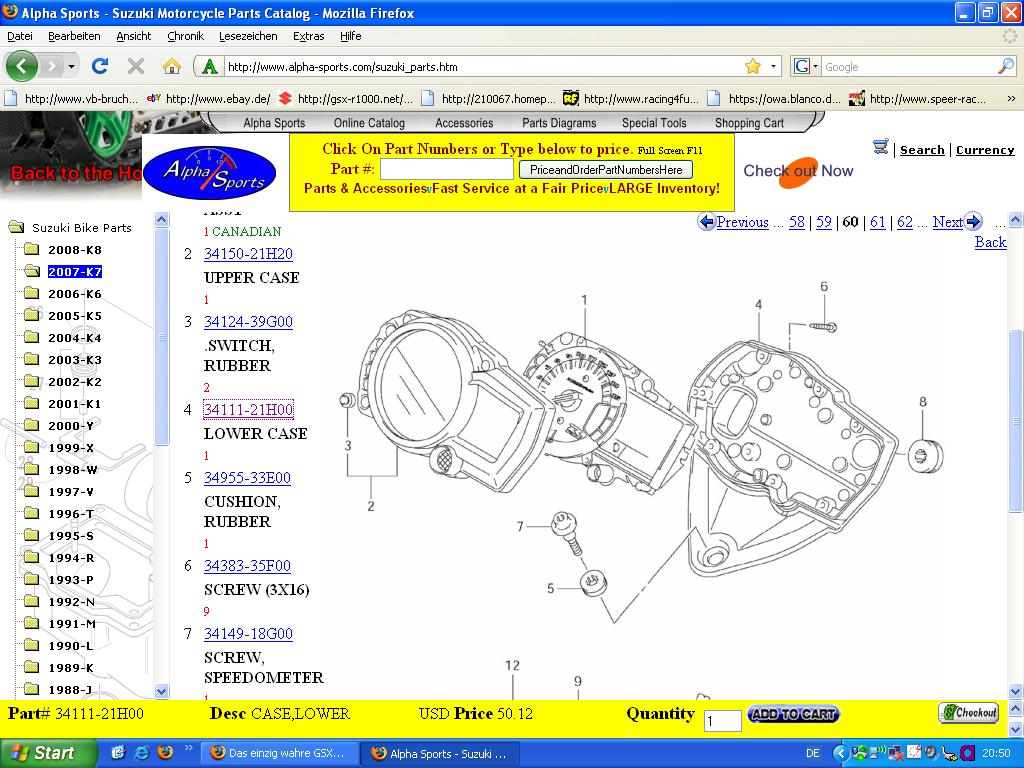Open the Datei menu
Screen dimensions: 1024x768
[x=20, y=36]
